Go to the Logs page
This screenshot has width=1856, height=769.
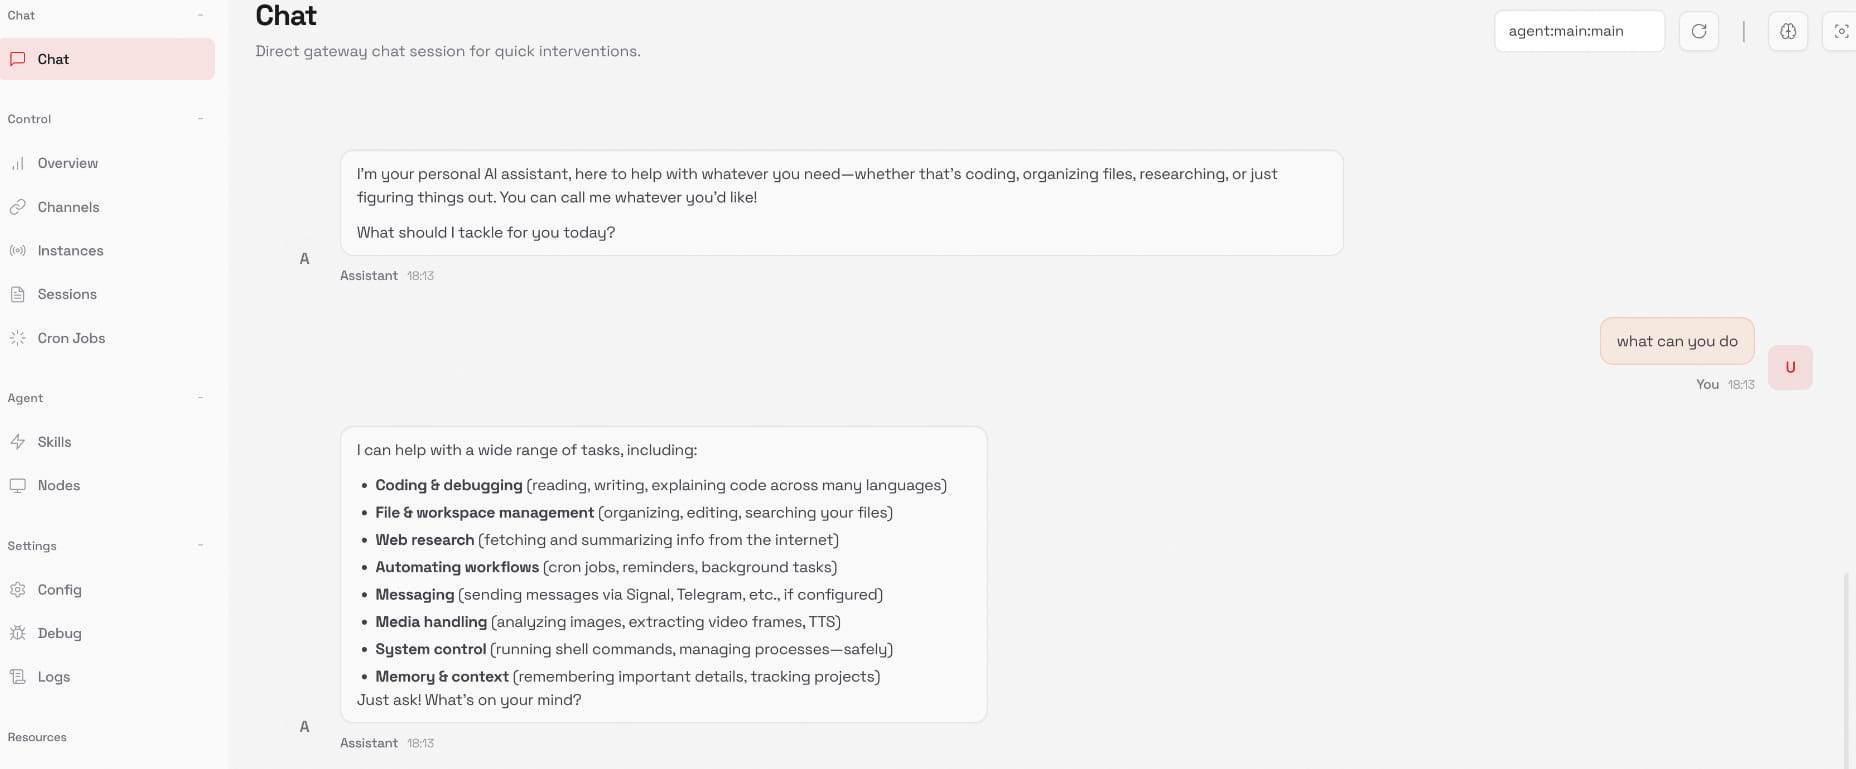(x=53, y=677)
